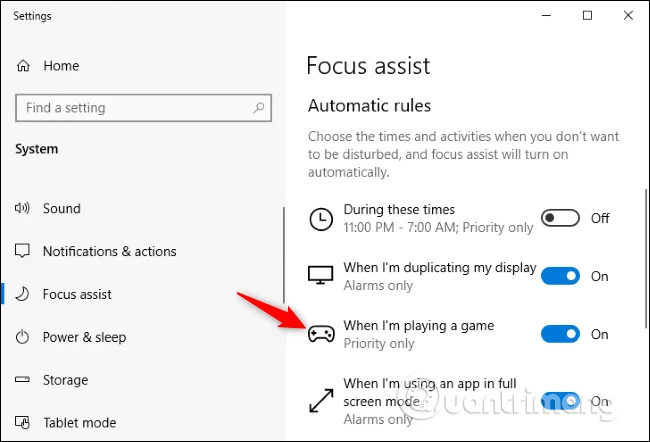Click the monitor icon for duplicating display
Viewport: 650px width, 442px height.
320,275
